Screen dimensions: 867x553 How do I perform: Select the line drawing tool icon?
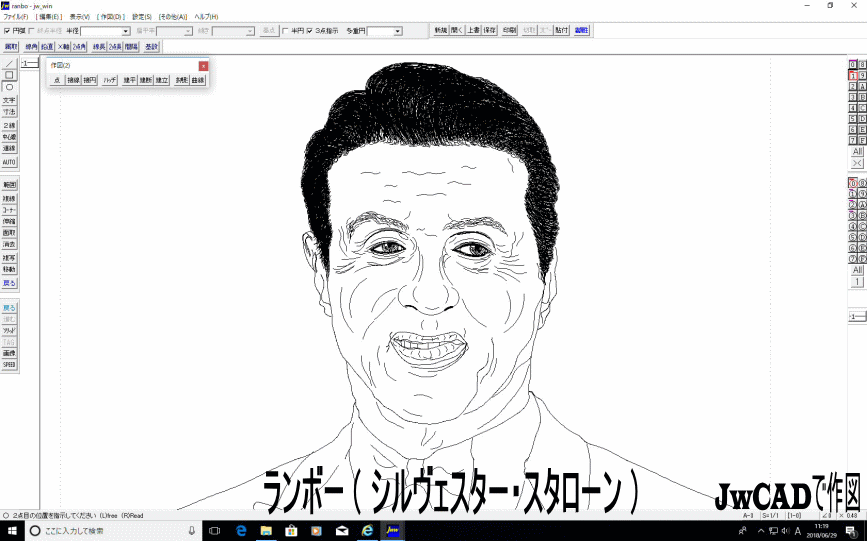(x=9, y=64)
